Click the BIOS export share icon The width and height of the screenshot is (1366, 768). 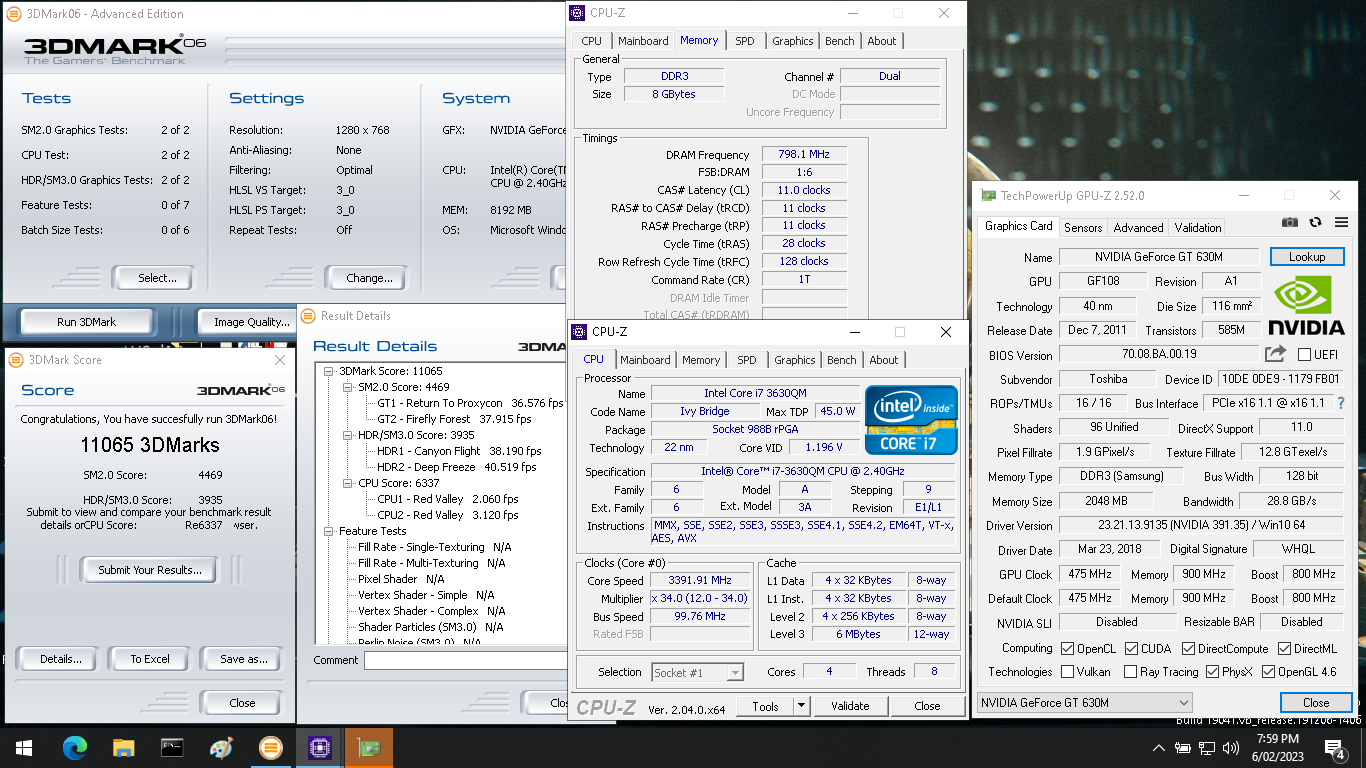(x=1275, y=354)
